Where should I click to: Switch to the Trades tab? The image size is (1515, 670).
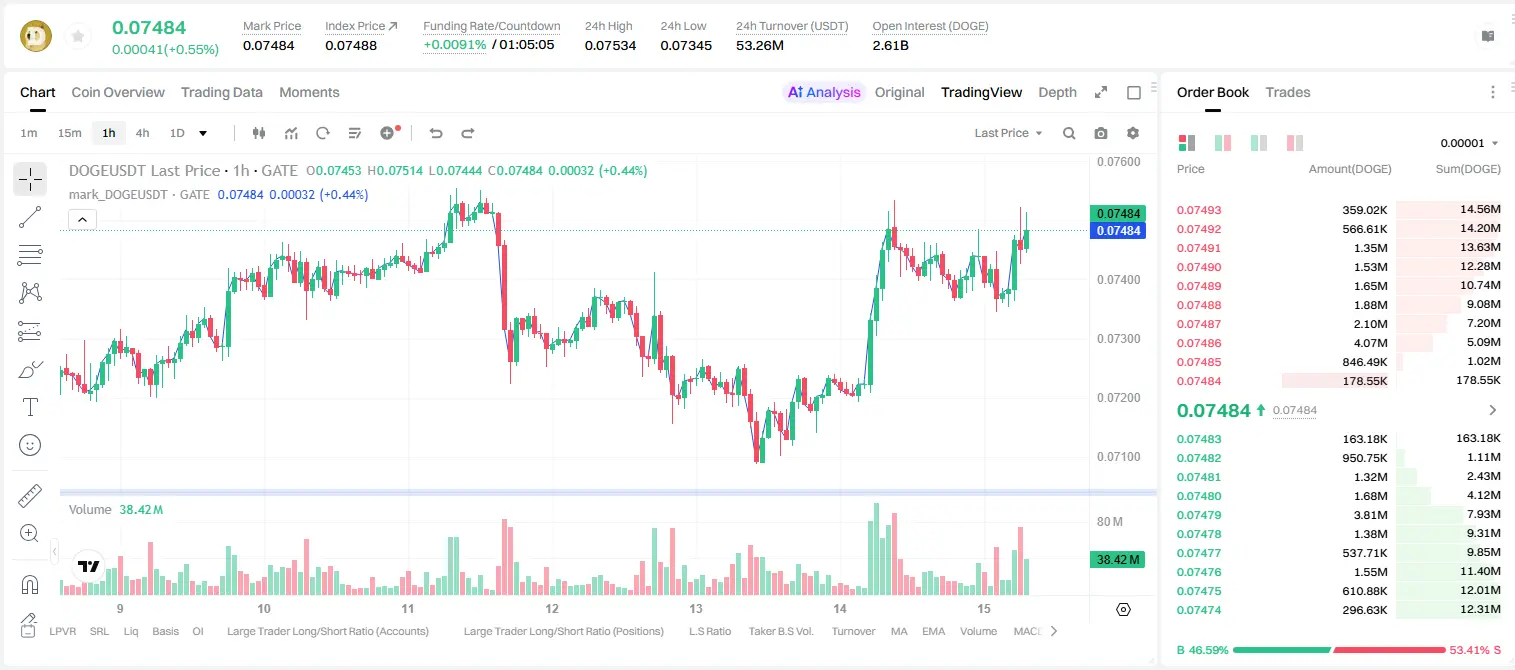[x=1288, y=92]
